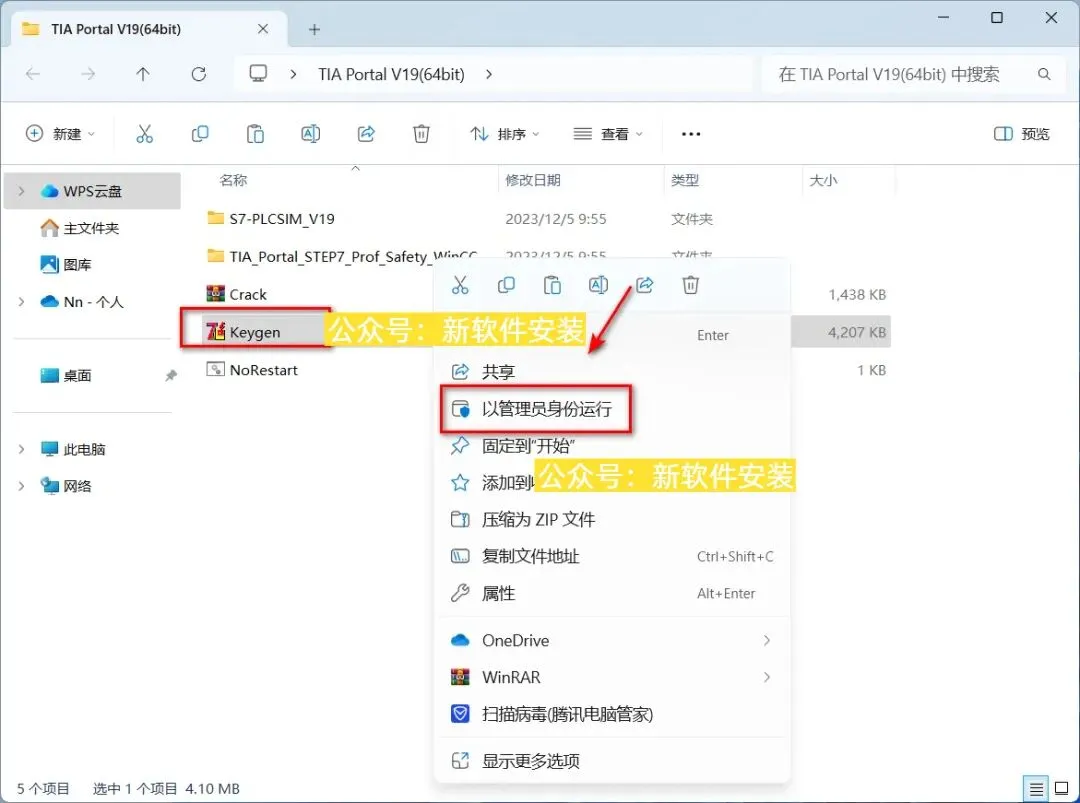This screenshot has height=803, width=1080.
Task: Toggle the Preview pane button
Action: (1021, 134)
